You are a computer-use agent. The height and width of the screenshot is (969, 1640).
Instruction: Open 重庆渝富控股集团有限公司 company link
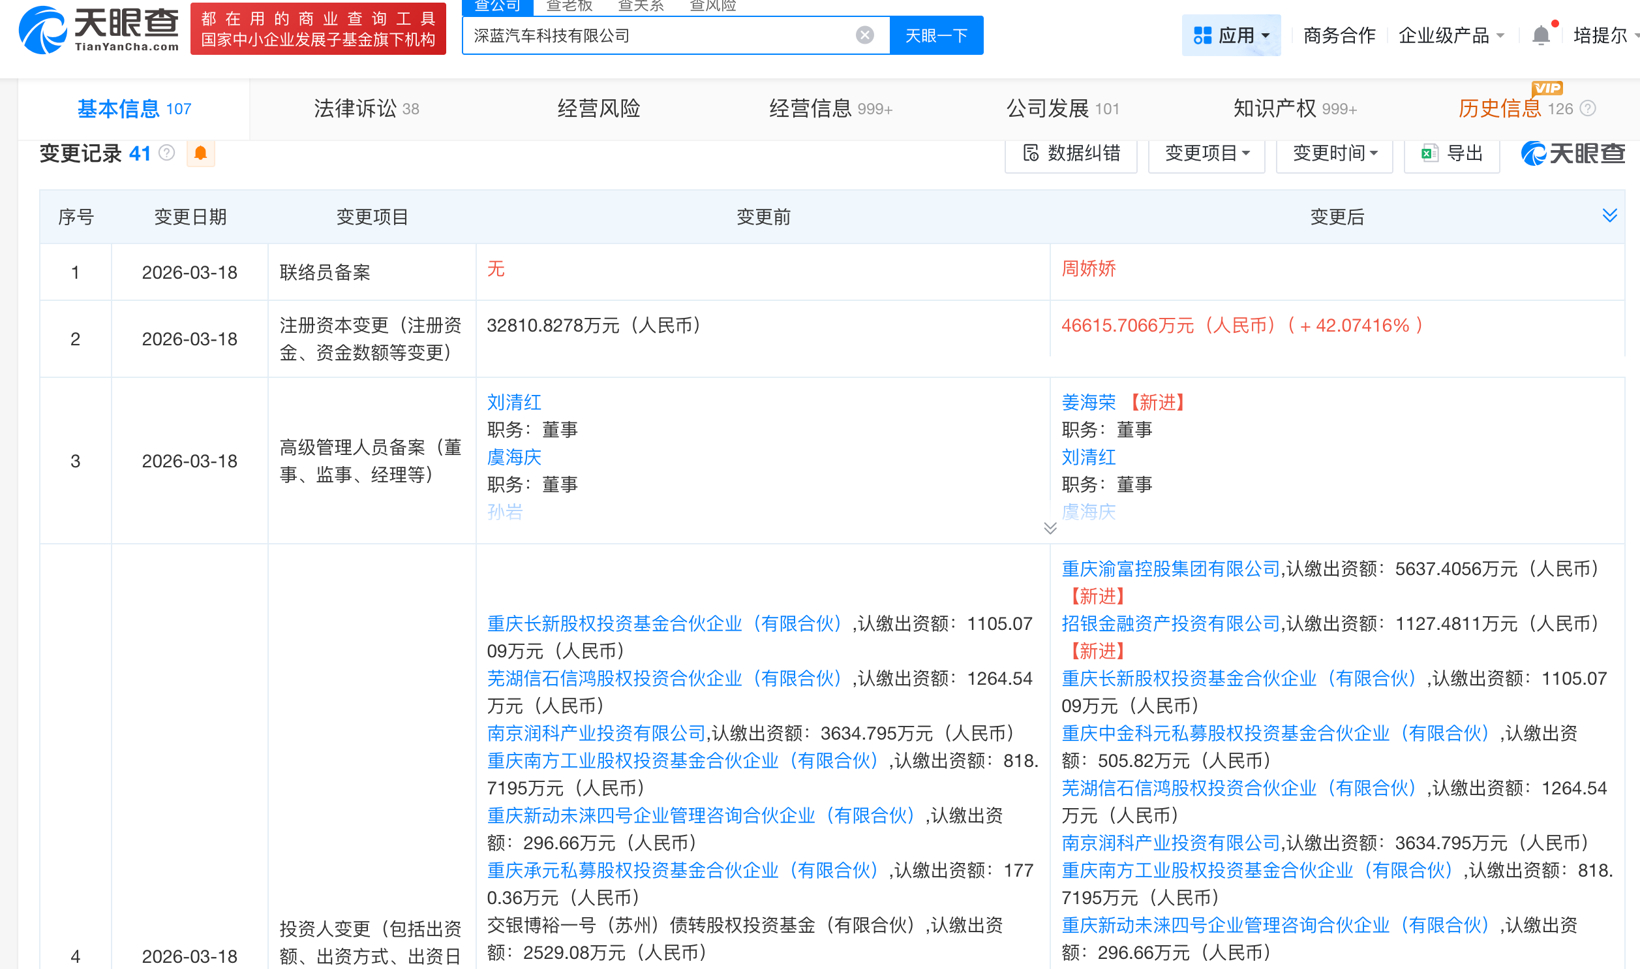(x=1168, y=568)
